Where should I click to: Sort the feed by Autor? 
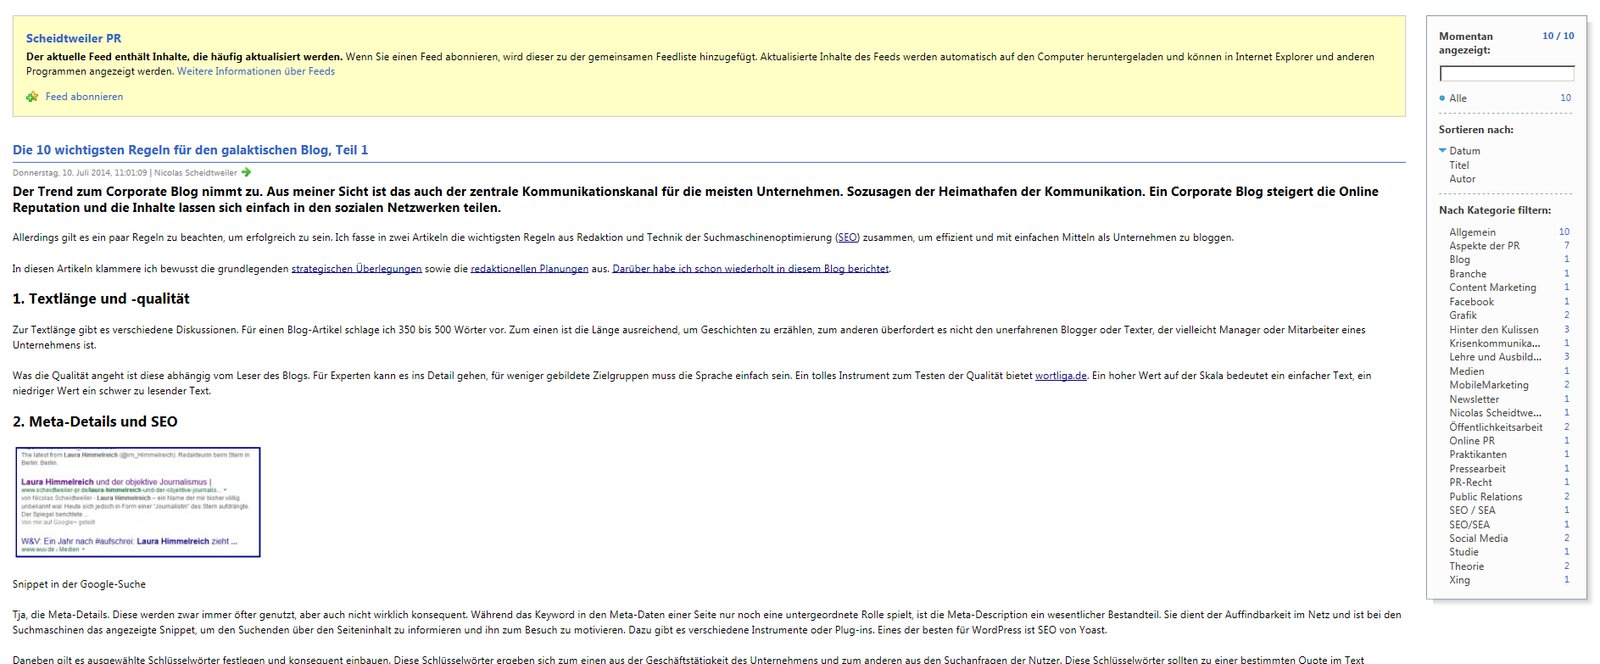[1462, 179]
